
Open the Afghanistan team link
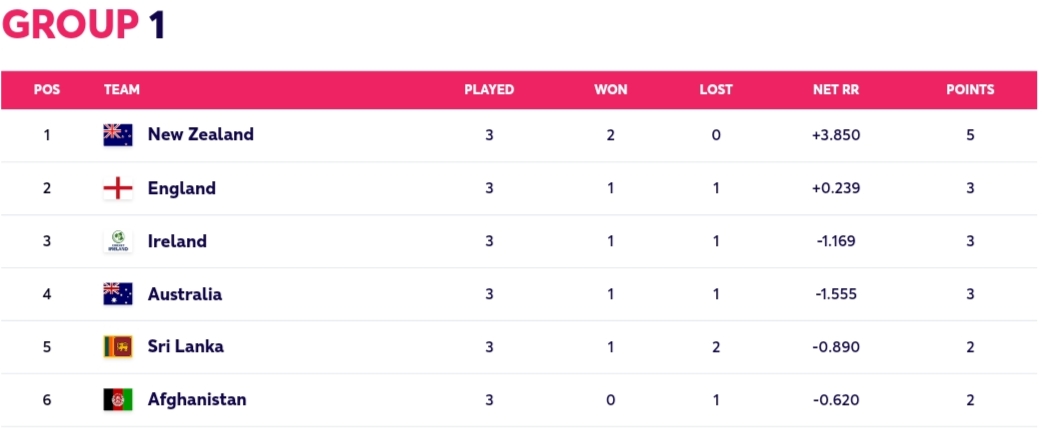tap(197, 399)
